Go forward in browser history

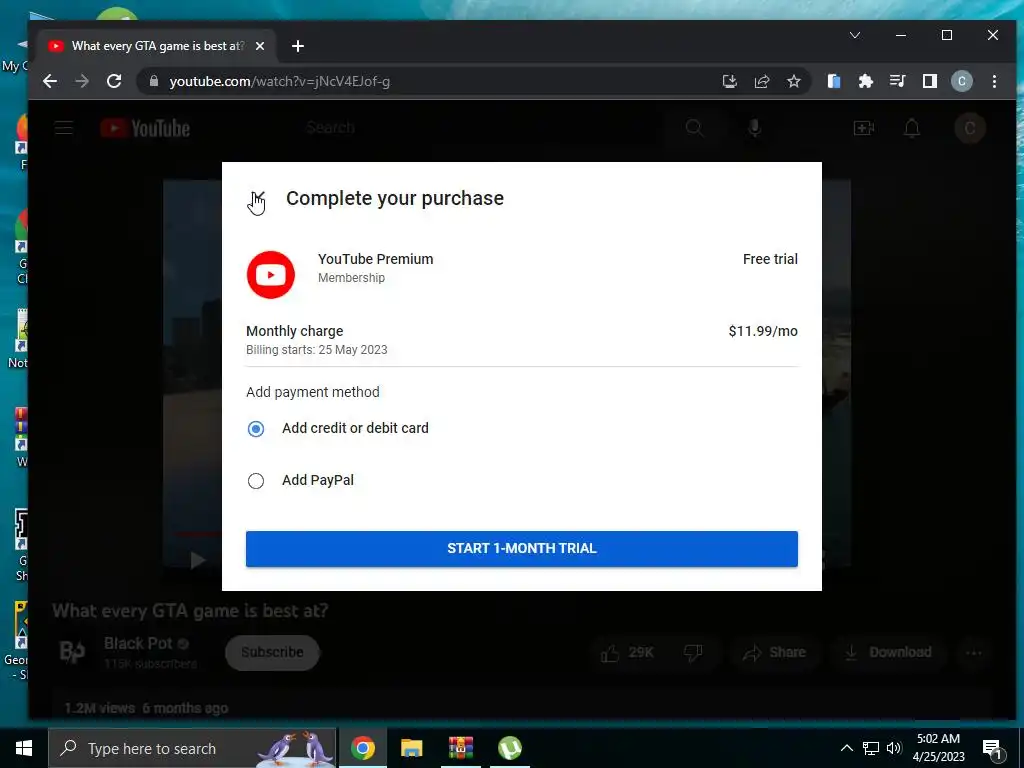coord(82,82)
